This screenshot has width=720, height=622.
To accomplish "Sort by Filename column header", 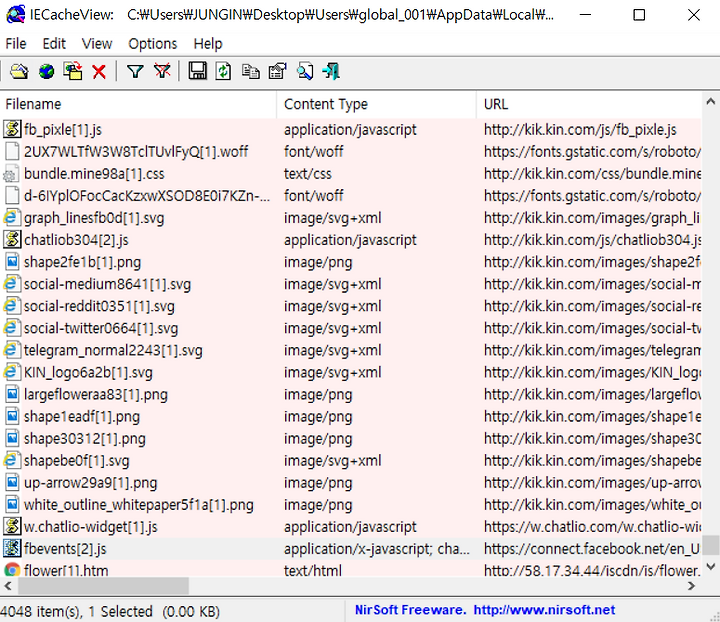I will [x=139, y=104].
